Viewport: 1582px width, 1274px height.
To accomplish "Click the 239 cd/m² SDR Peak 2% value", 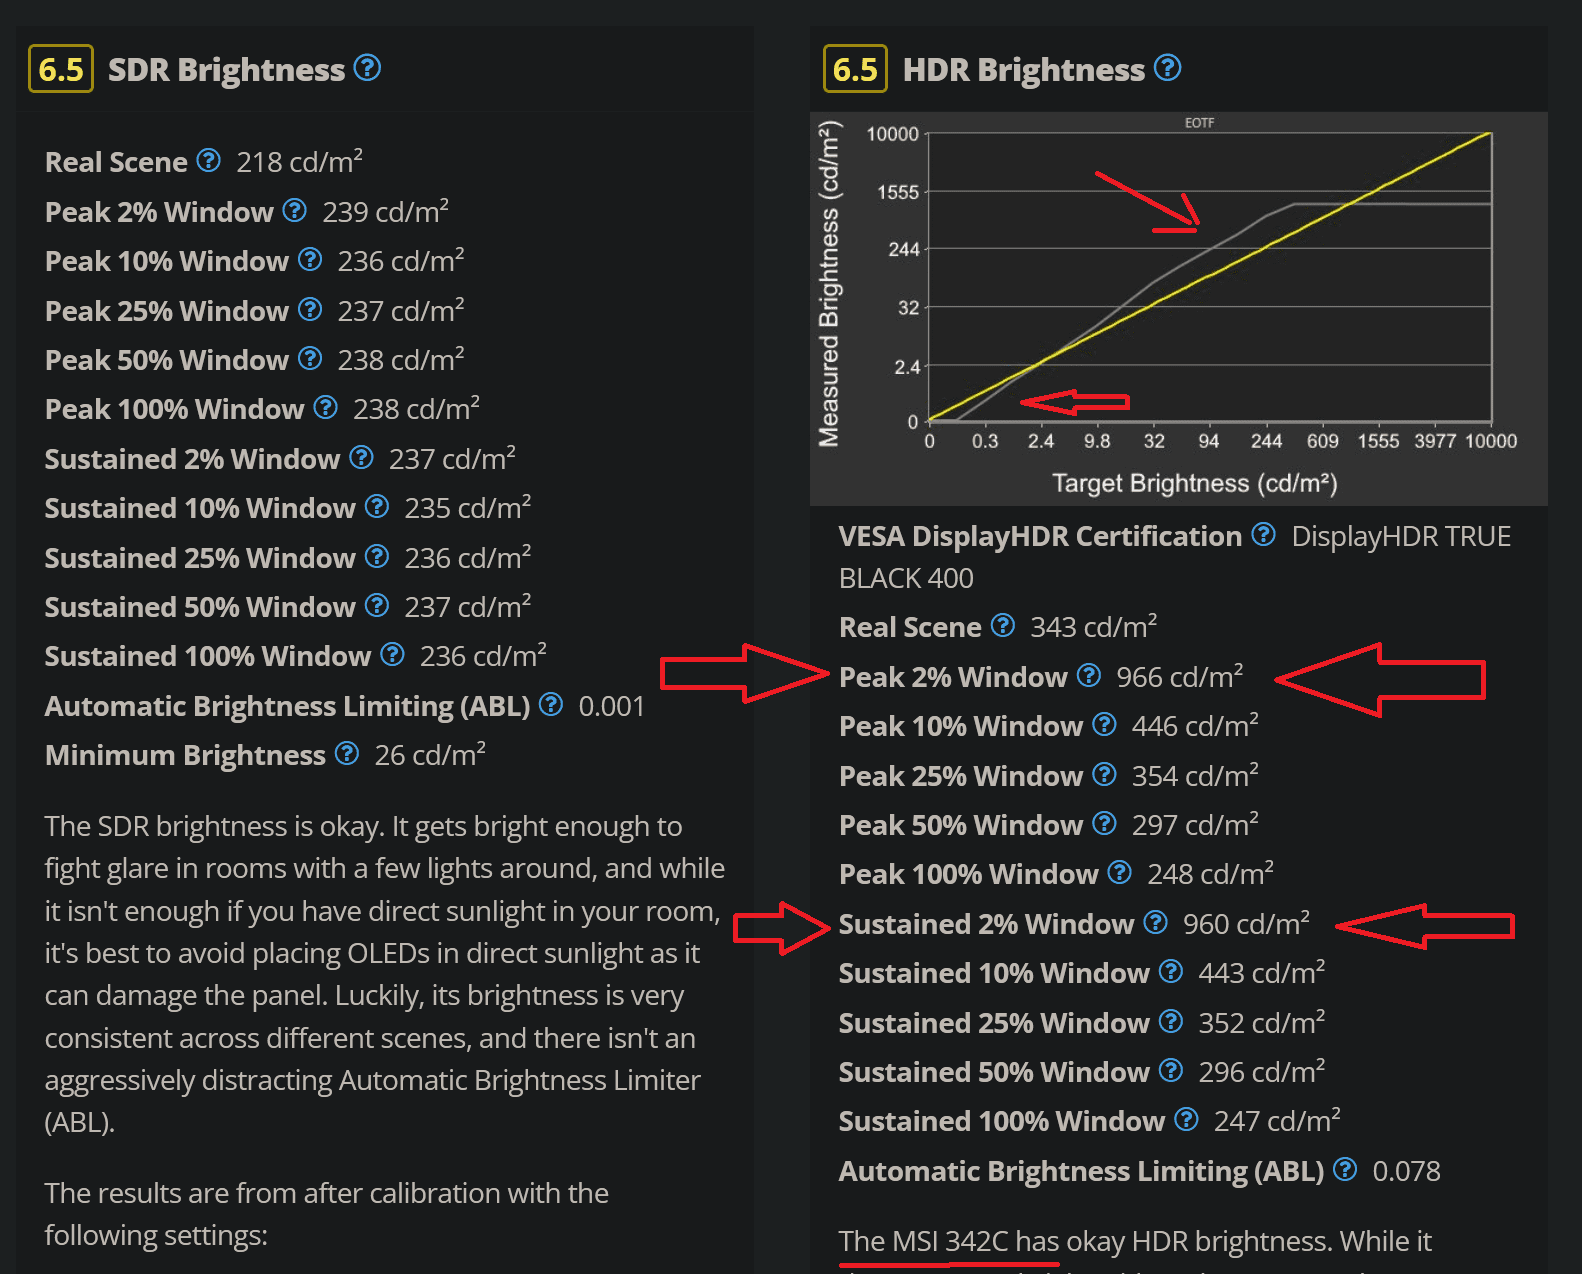I will (x=385, y=212).
